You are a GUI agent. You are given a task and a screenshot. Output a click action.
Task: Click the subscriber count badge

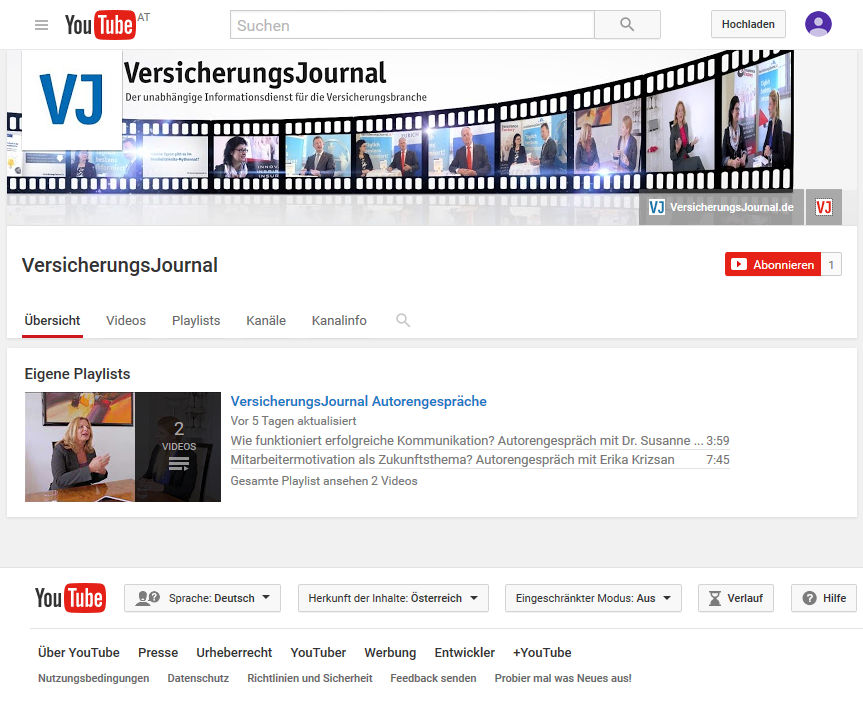coord(831,265)
